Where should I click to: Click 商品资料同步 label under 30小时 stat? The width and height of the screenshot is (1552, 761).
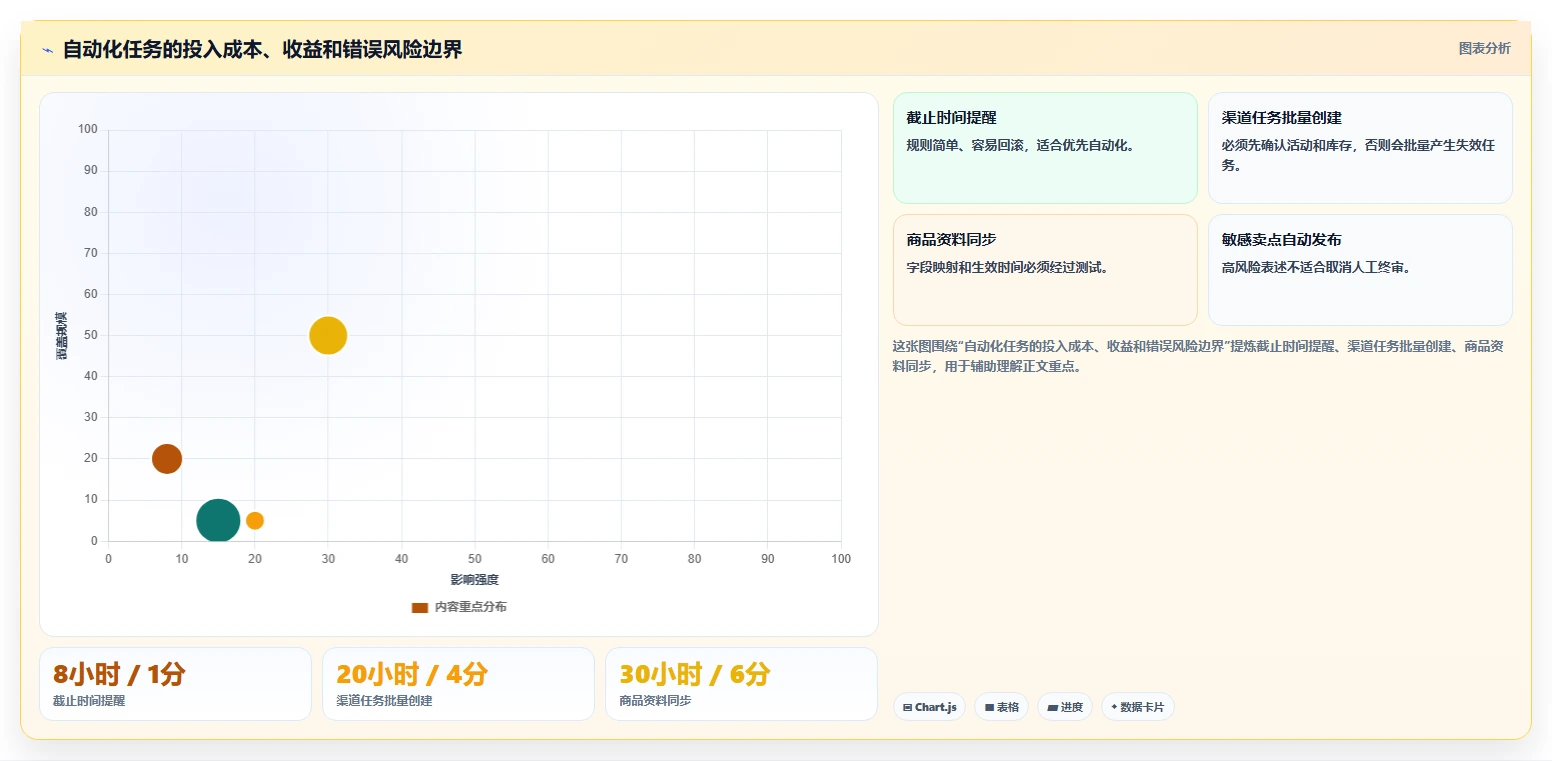pyautogui.click(x=655, y=701)
